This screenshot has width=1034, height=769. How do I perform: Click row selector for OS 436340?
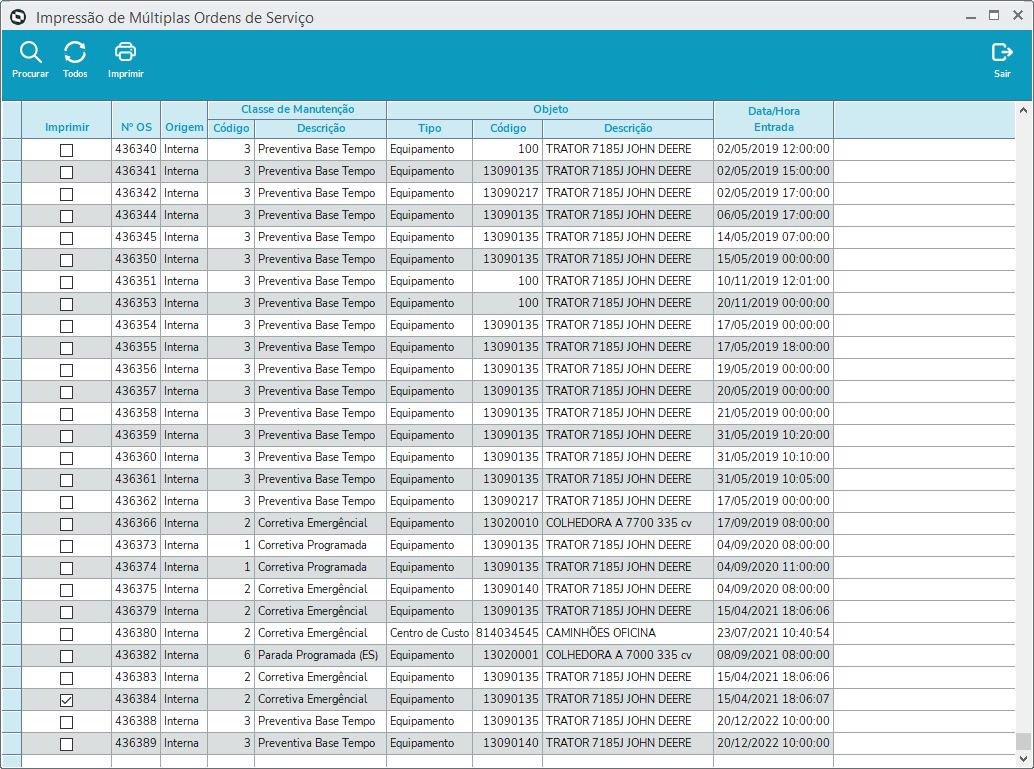[12, 149]
